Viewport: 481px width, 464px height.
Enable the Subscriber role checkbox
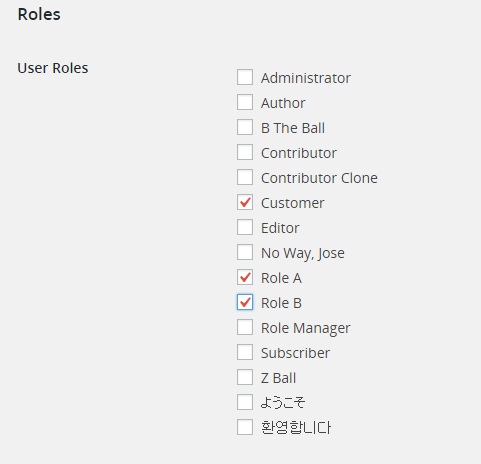(245, 352)
